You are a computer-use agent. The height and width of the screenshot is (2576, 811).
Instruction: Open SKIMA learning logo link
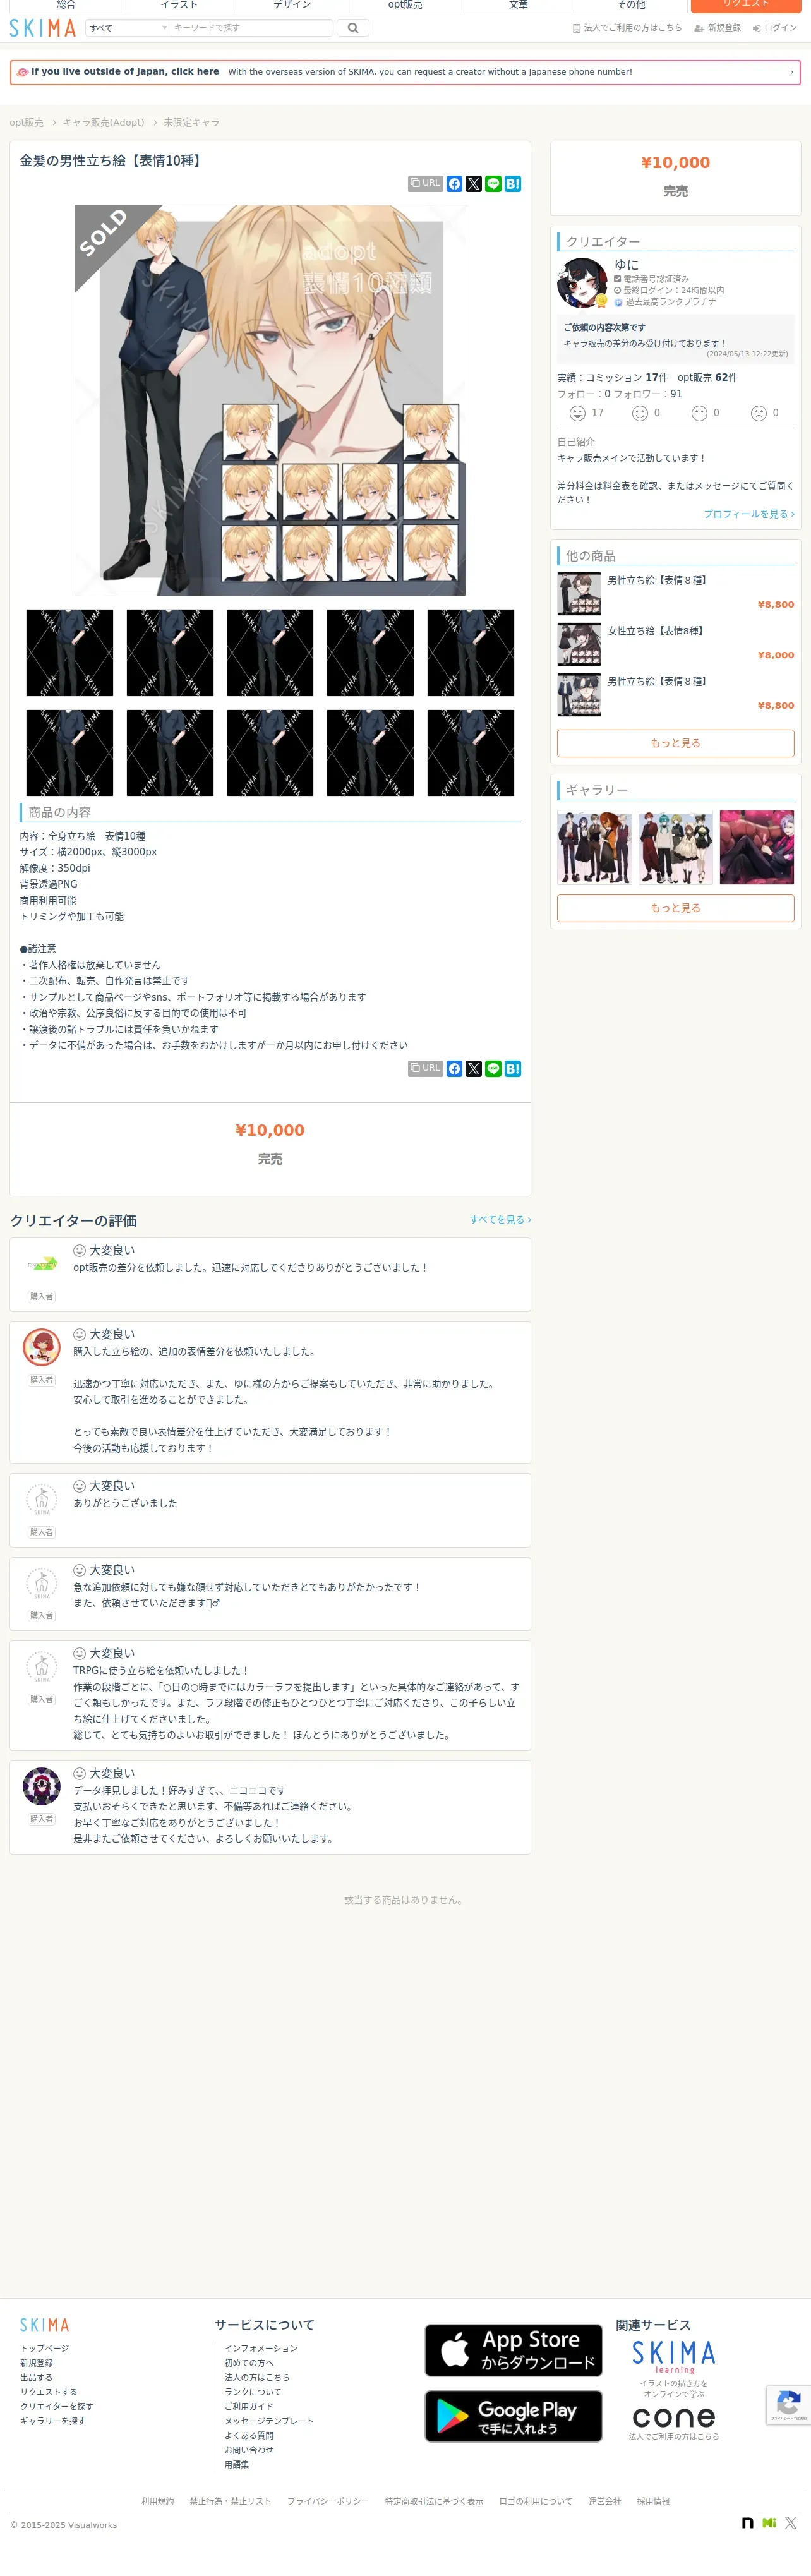(674, 2357)
